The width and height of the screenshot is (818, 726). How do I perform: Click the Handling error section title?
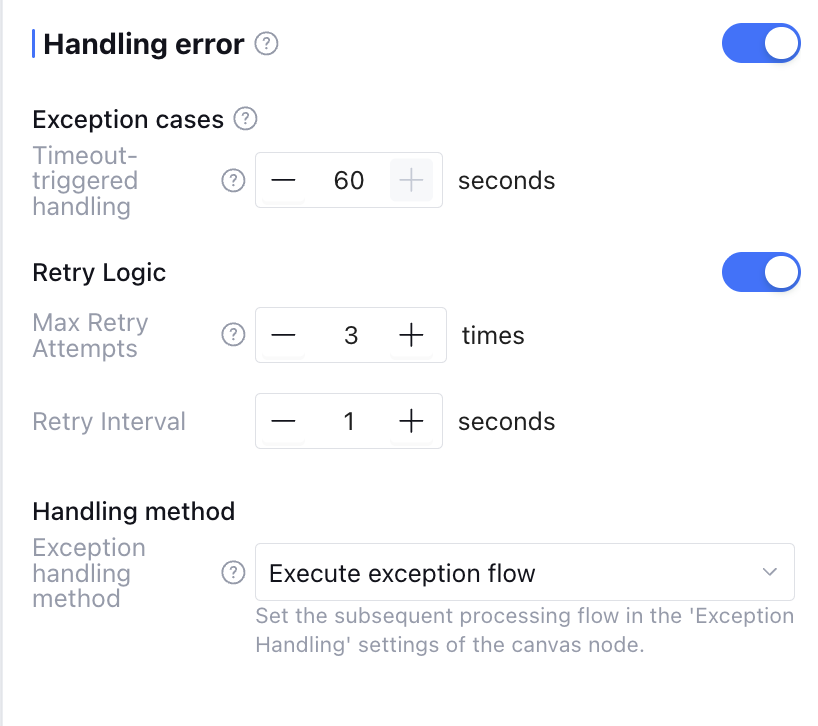click(144, 45)
